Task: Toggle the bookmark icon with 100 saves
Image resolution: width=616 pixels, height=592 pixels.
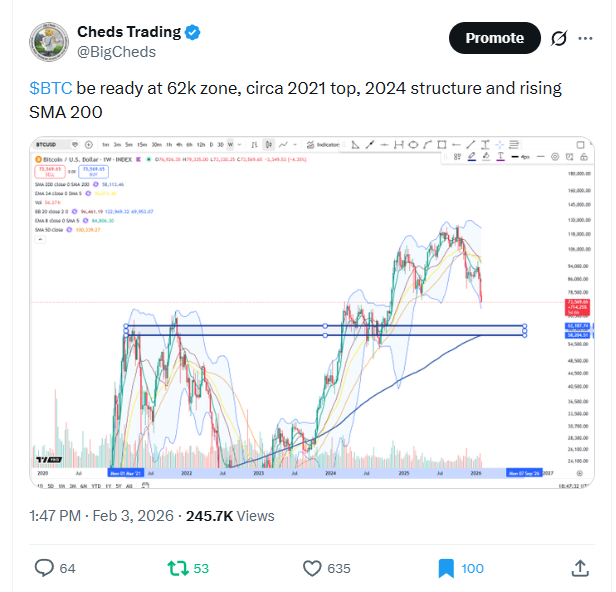Action: coord(446,568)
